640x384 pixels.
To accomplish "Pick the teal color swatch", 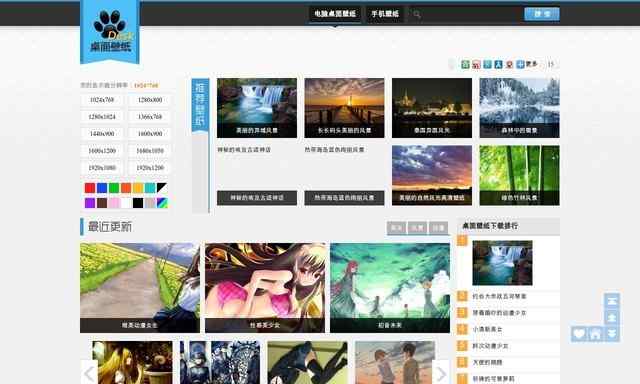I will point(150,188).
